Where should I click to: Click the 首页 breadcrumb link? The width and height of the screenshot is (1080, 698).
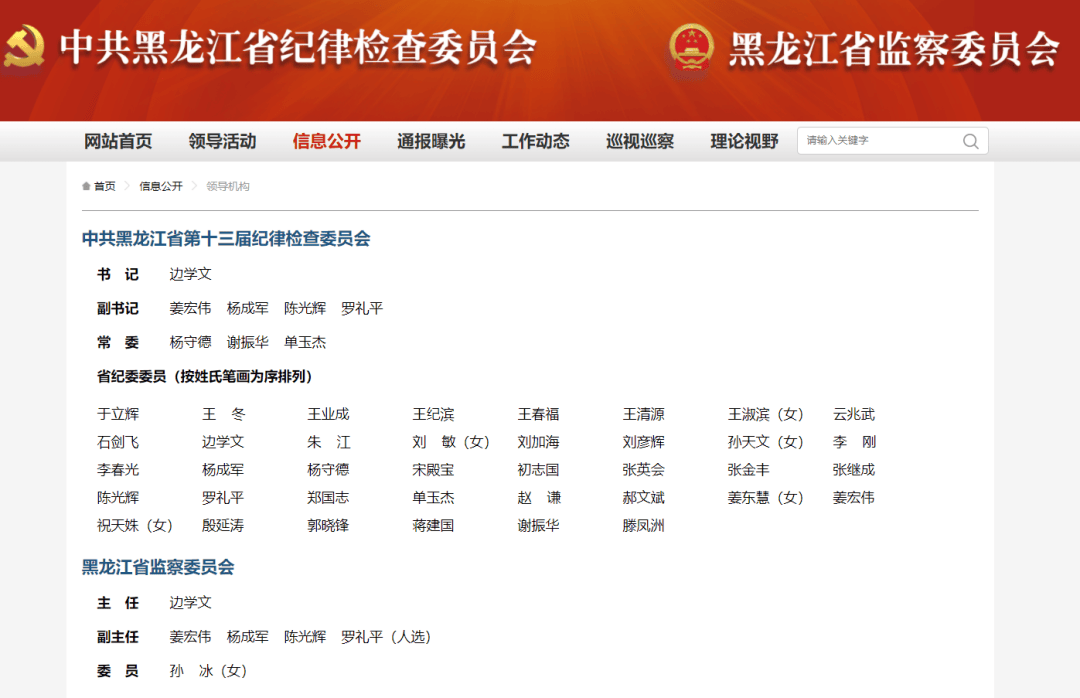coord(104,185)
